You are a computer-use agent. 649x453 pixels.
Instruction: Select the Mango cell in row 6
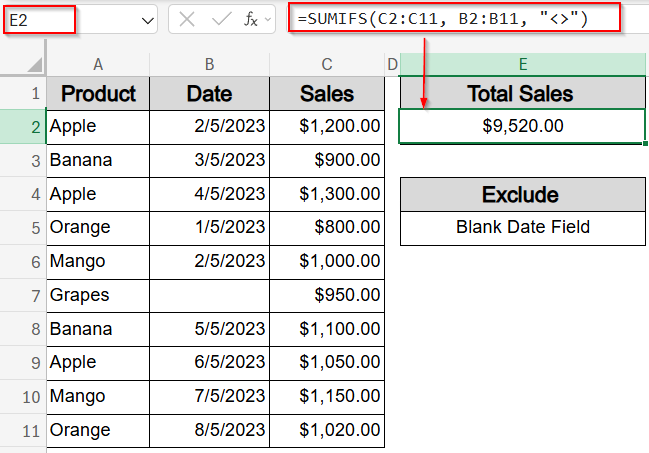pyautogui.click(x=98, y=262)
